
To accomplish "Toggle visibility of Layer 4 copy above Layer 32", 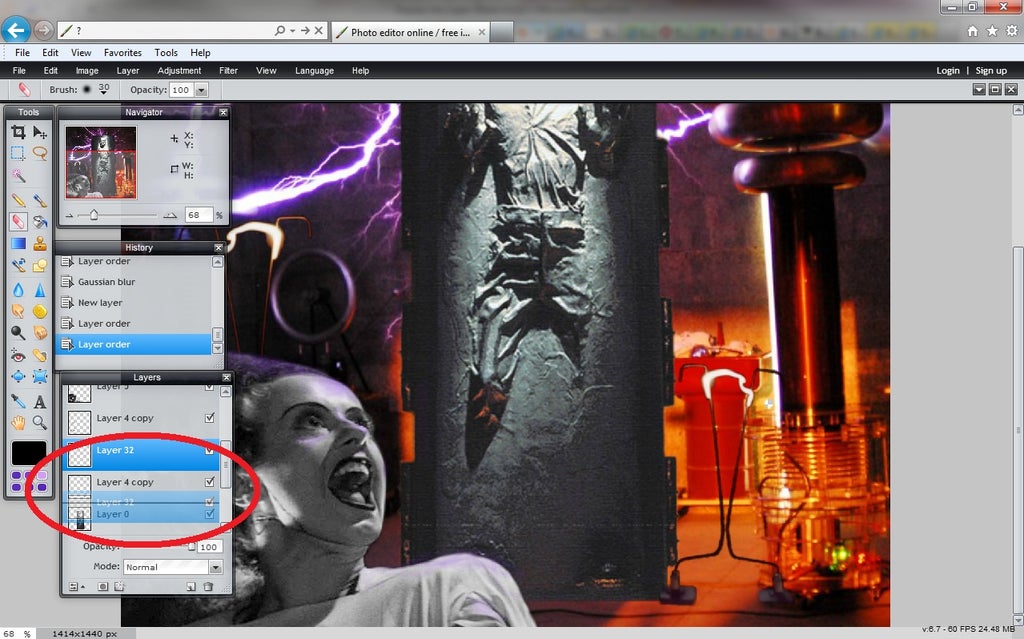I will (x=210, y=418).
